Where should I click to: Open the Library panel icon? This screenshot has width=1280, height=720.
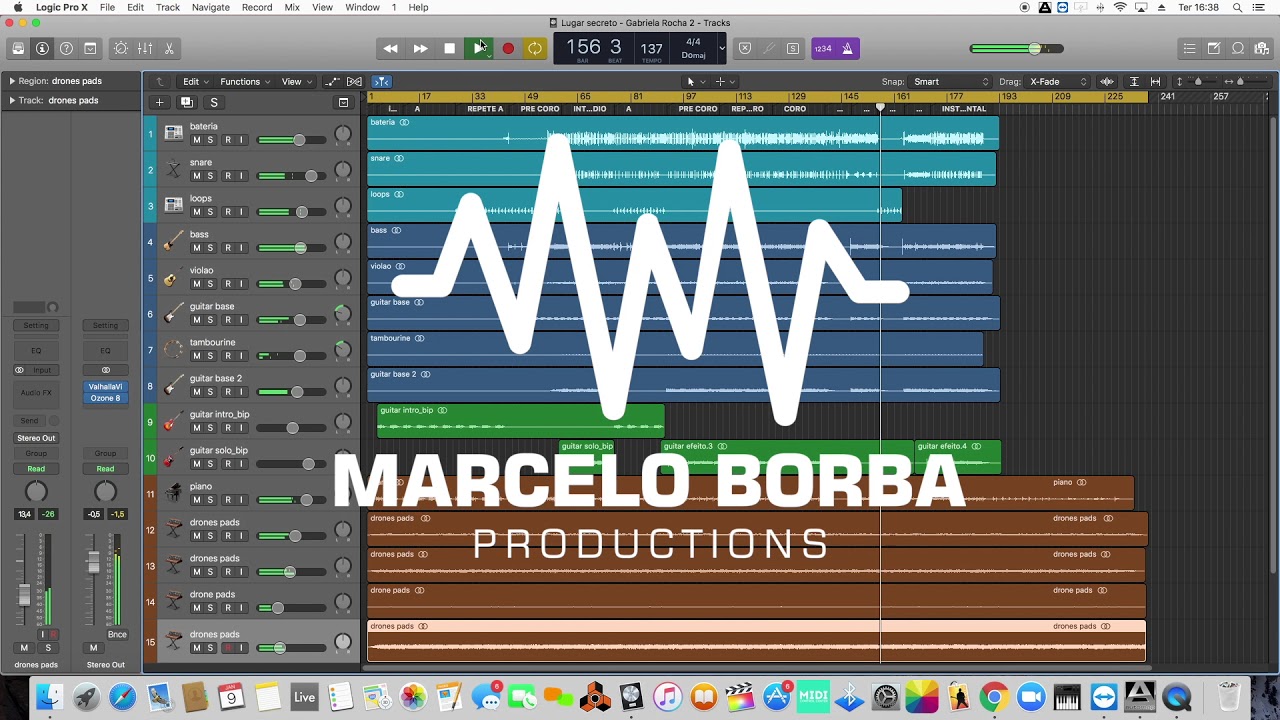click(x=18, y=48)
